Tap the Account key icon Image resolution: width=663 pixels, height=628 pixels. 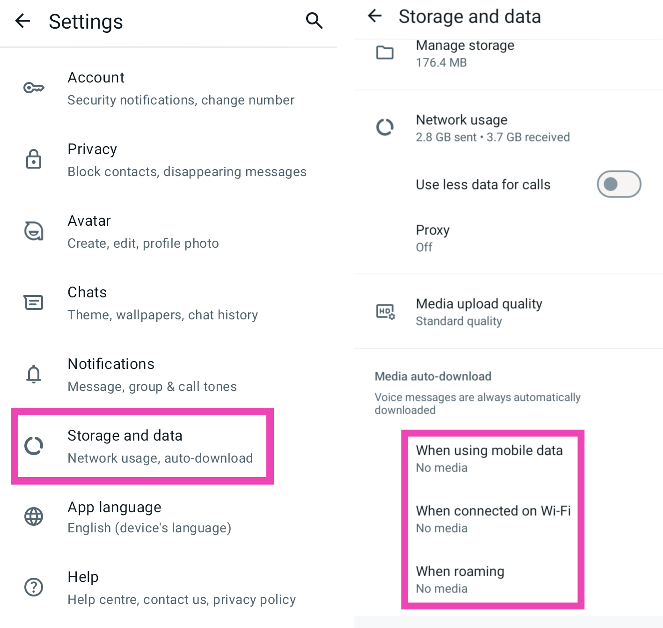click(33, 88)
